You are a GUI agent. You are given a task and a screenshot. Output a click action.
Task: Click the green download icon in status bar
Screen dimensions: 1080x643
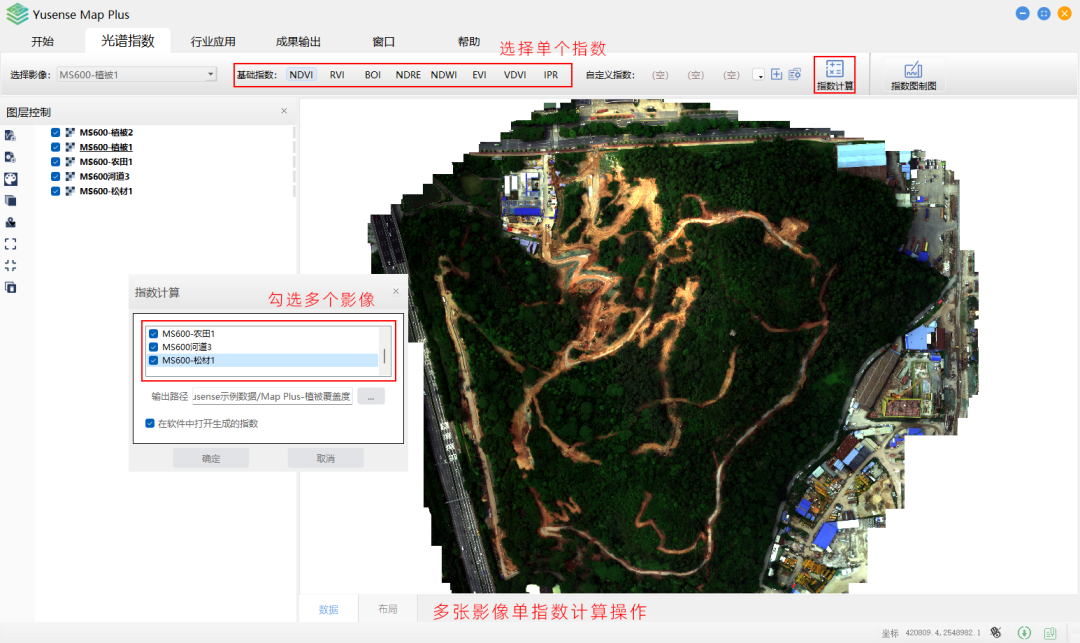(x=1024, y=632)
